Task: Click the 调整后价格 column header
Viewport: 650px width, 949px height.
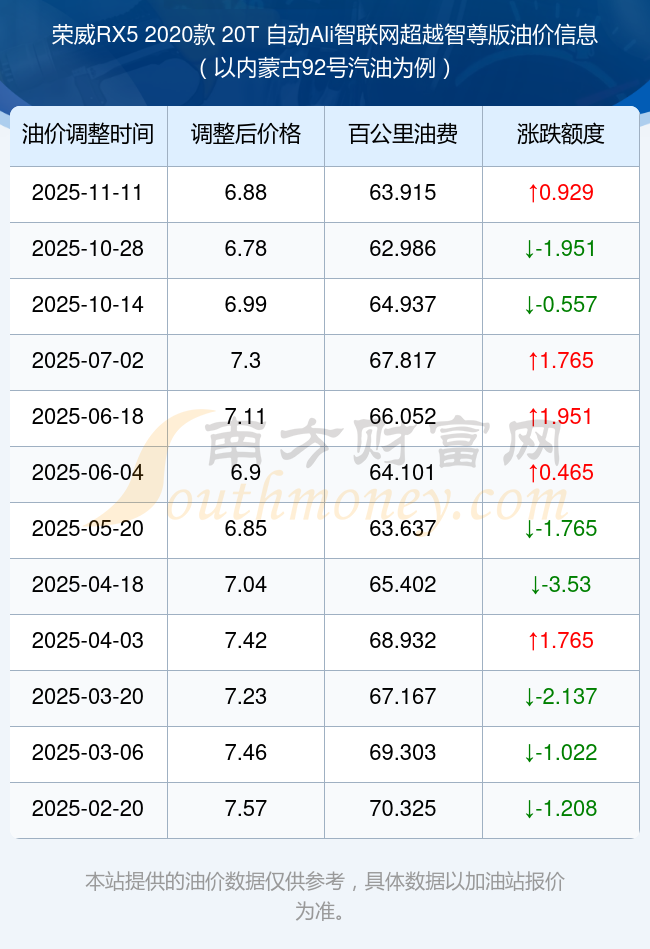Action: coord(246,134)
